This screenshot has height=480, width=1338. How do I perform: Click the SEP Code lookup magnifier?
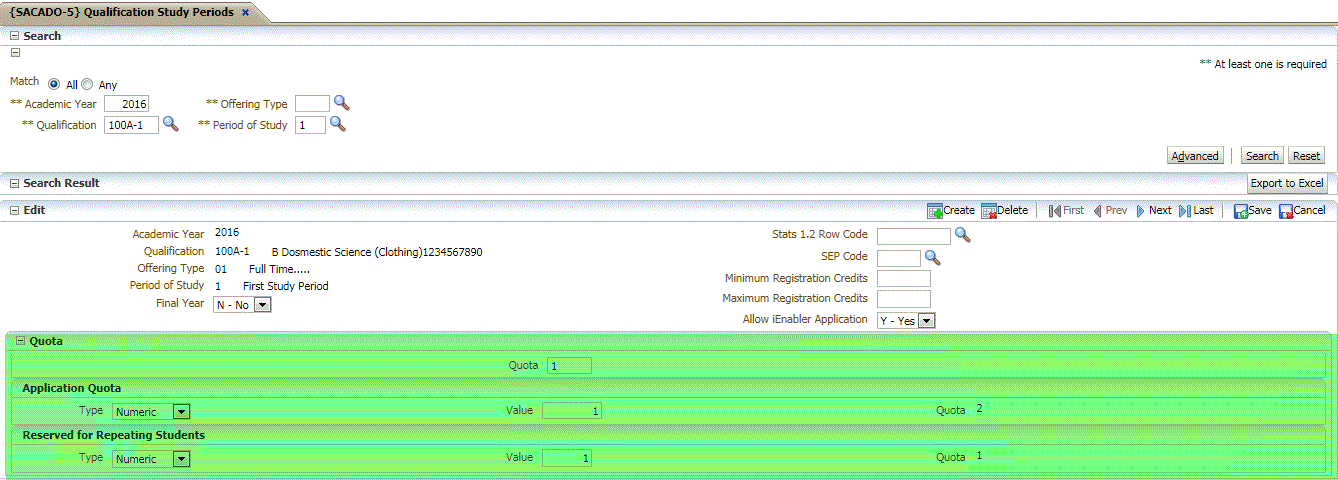(932, 257)
